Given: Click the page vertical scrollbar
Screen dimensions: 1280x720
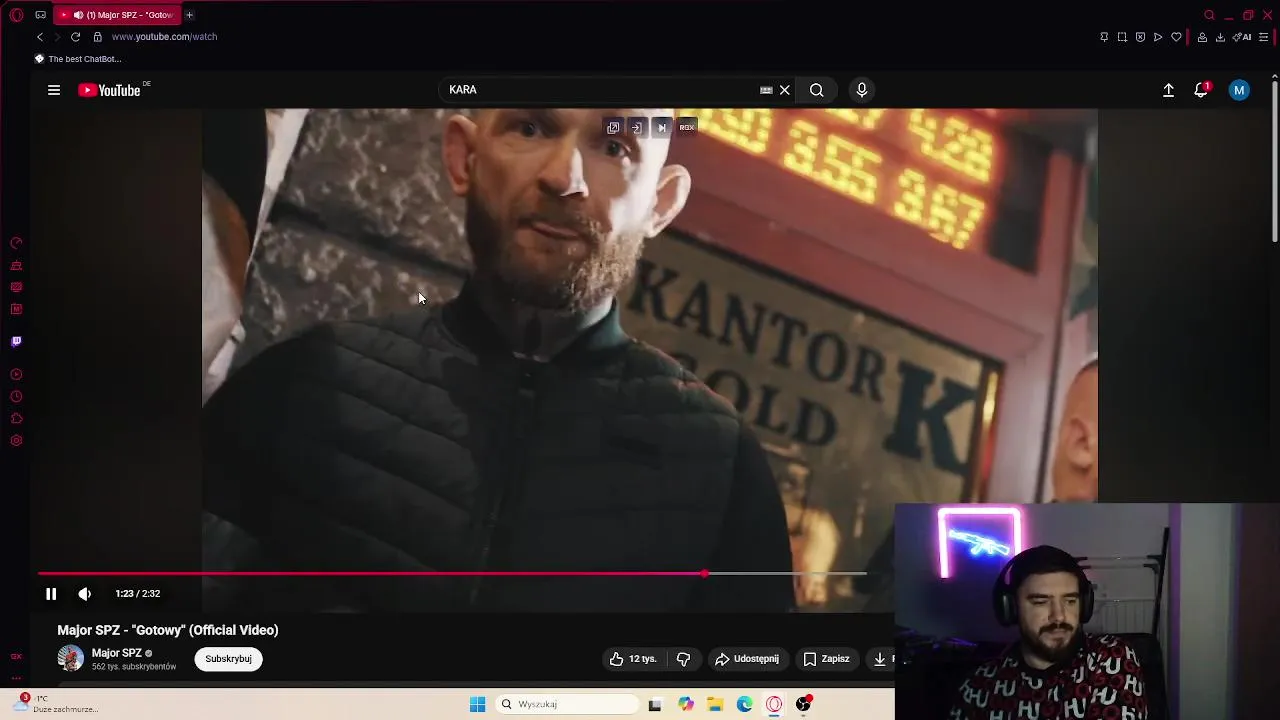Looking at the screenshot, I should pyautogui.click(x=1275, y=160).
